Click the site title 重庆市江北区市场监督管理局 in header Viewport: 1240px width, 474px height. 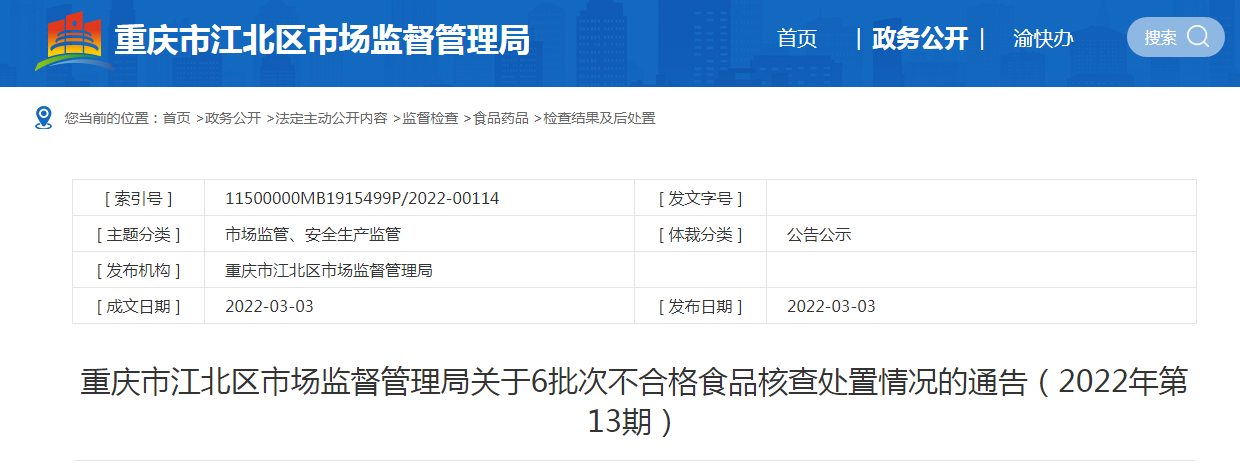point(322,41)
